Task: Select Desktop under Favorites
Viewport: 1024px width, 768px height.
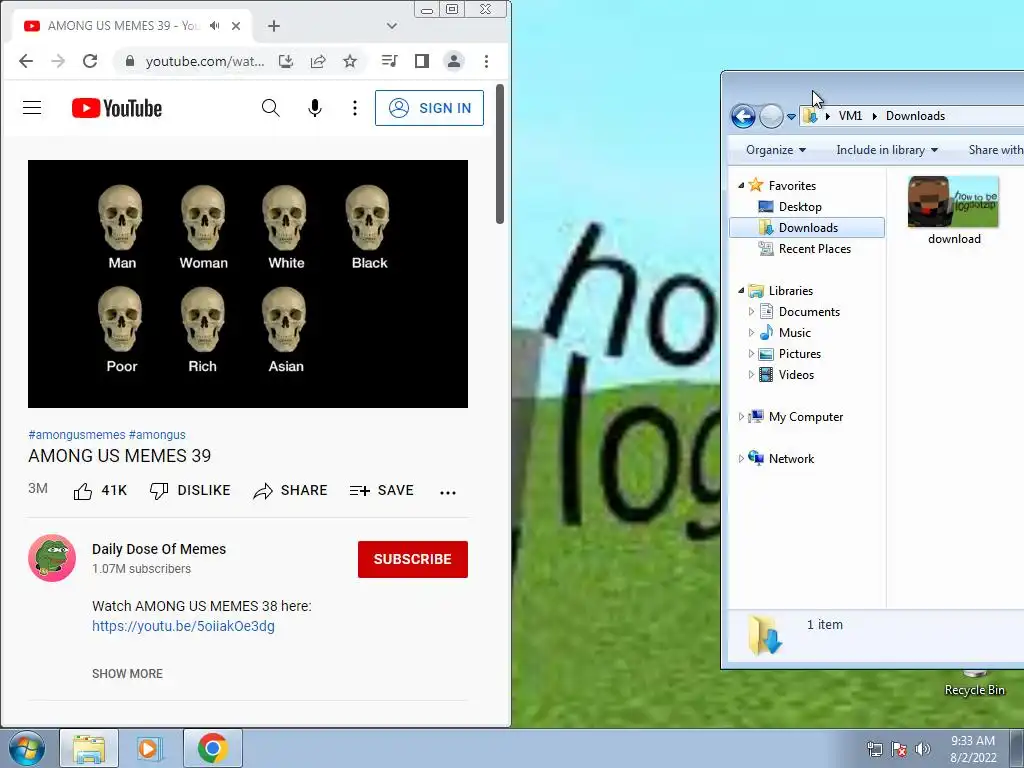Action: [800, 207]
